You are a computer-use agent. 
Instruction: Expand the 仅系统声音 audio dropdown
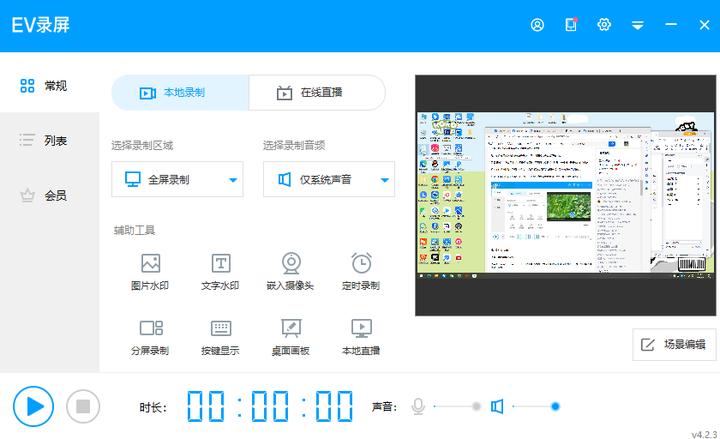pyautogui.click(x=329, y=179)
